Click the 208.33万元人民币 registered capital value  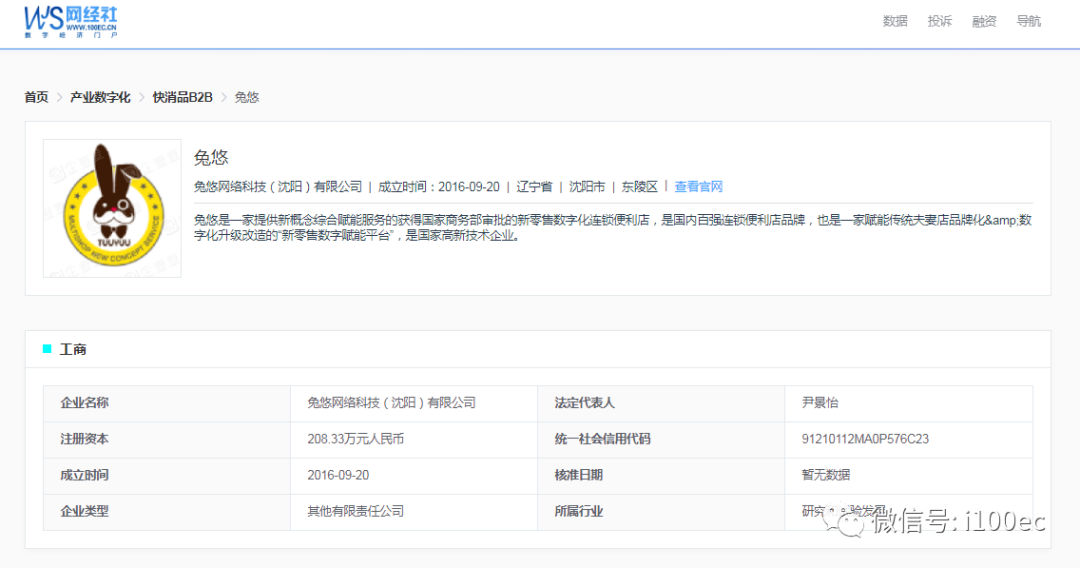tap(355, 439)
